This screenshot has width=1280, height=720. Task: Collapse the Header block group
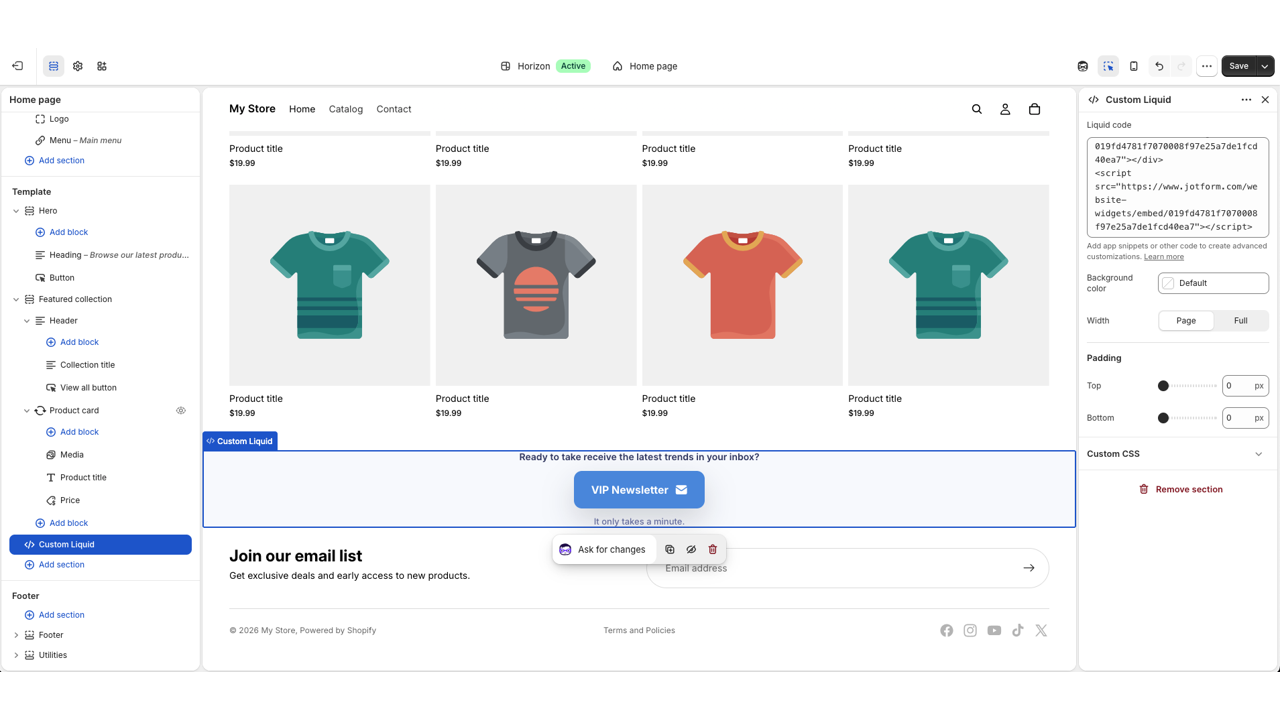coord(27,321)
